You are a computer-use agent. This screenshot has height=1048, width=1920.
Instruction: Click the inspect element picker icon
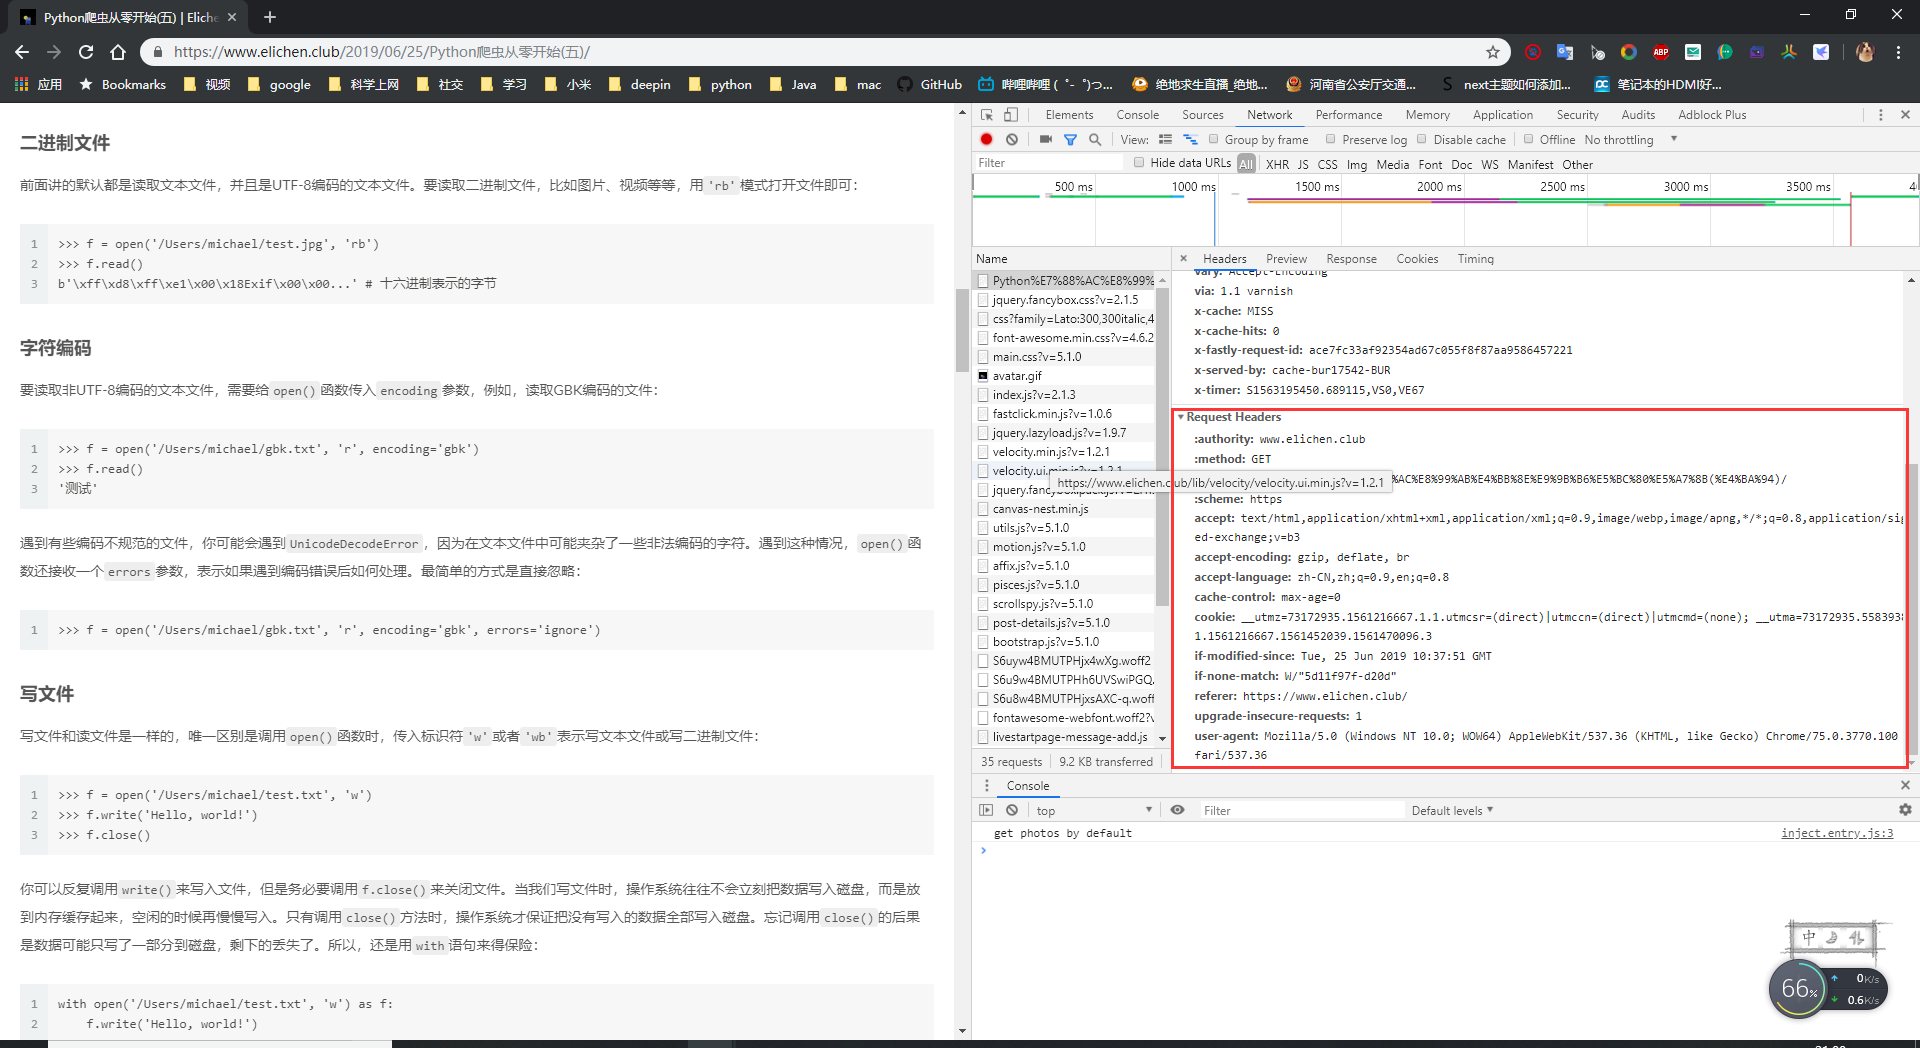point(987,115)
